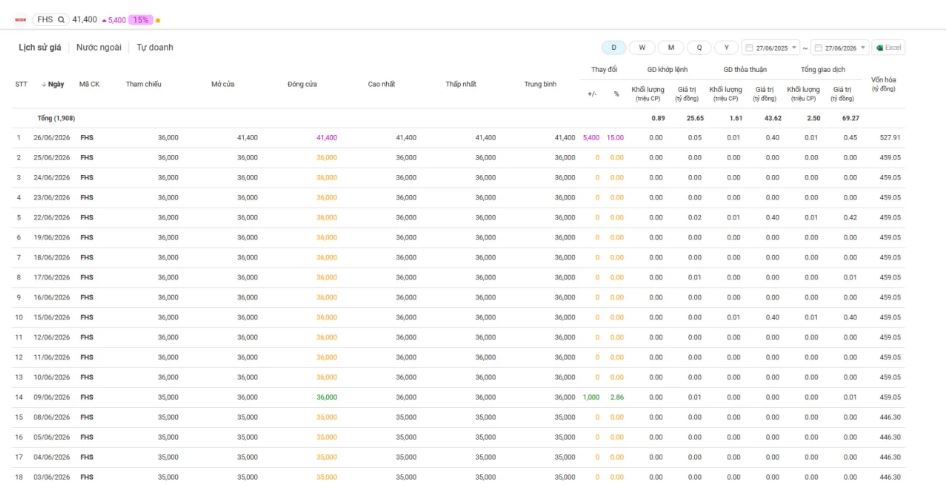This screenshot has height=487, width=947.
Task: Open the start date dropdown arrow 27/06/2025
Action: coord(794,48)
